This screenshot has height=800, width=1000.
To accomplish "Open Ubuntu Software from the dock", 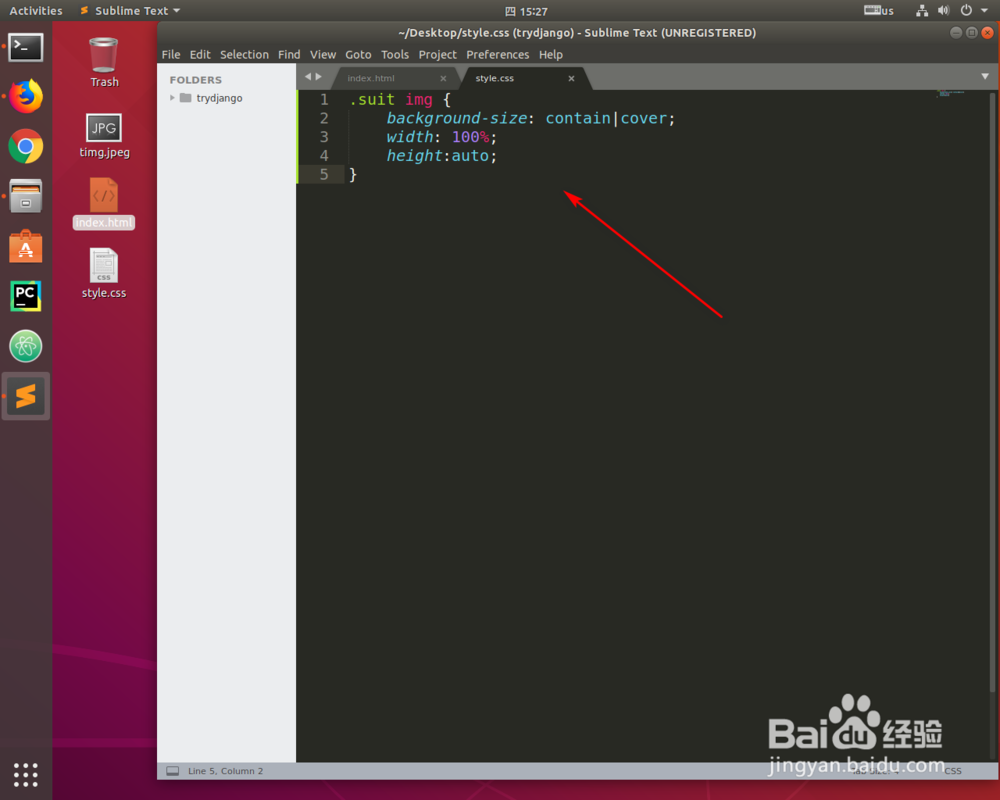I will (x=26, y=246).
